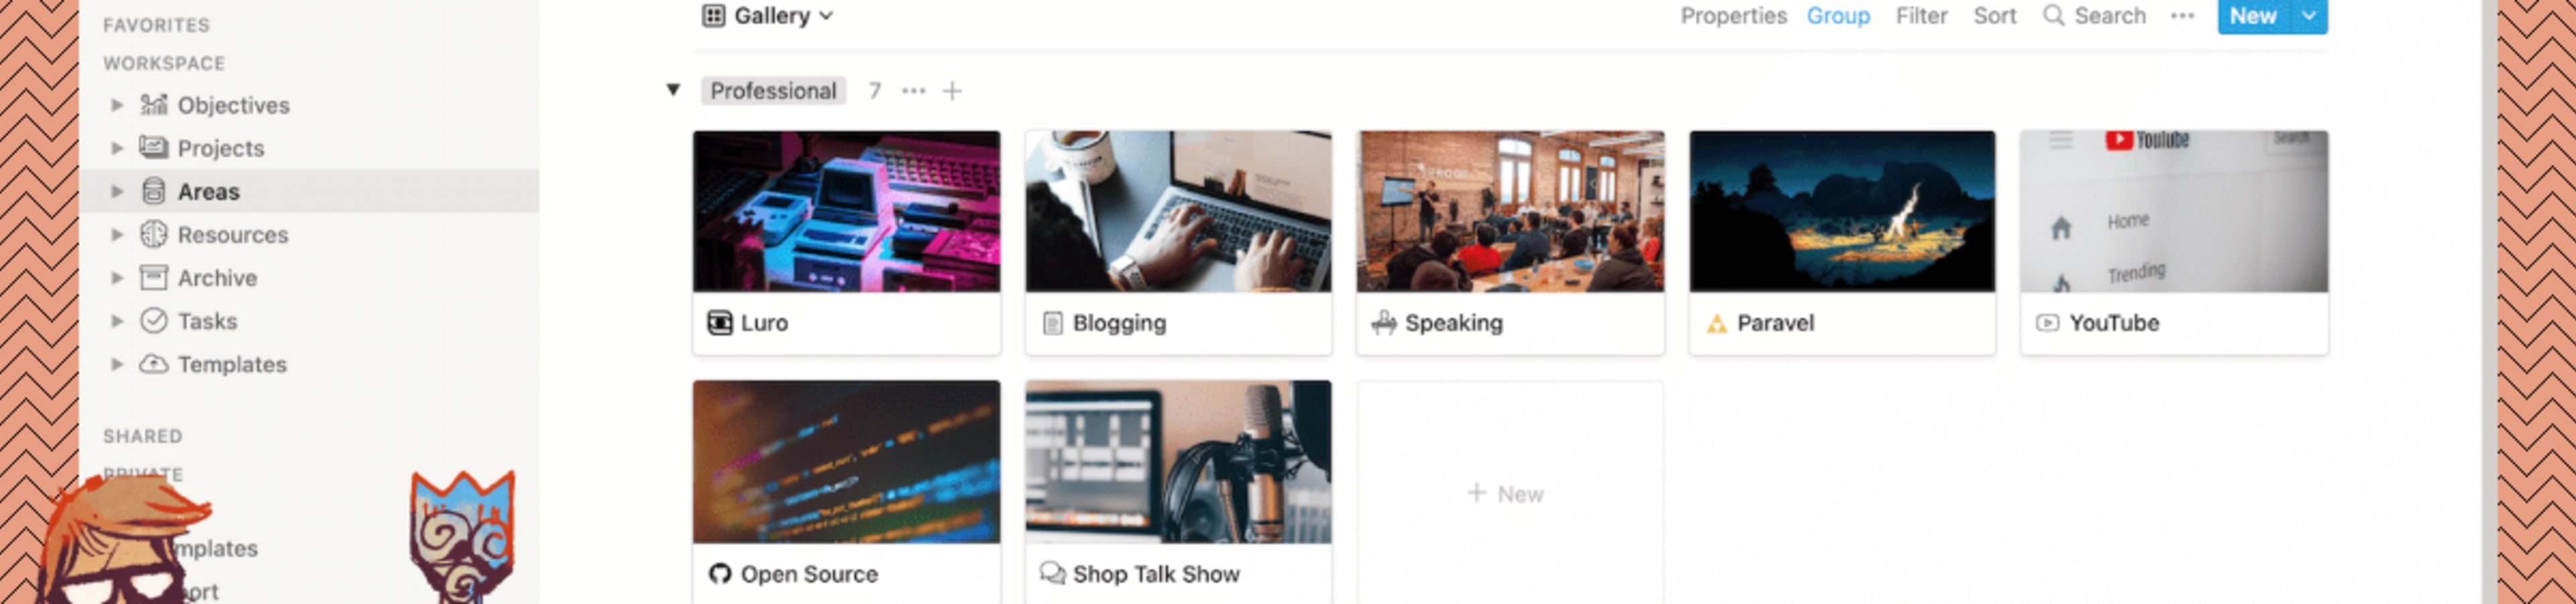This screenshot has height=604, width=2576.
Task: Click the Templates cloud icon in sidebar
Action: click(153, 363)
